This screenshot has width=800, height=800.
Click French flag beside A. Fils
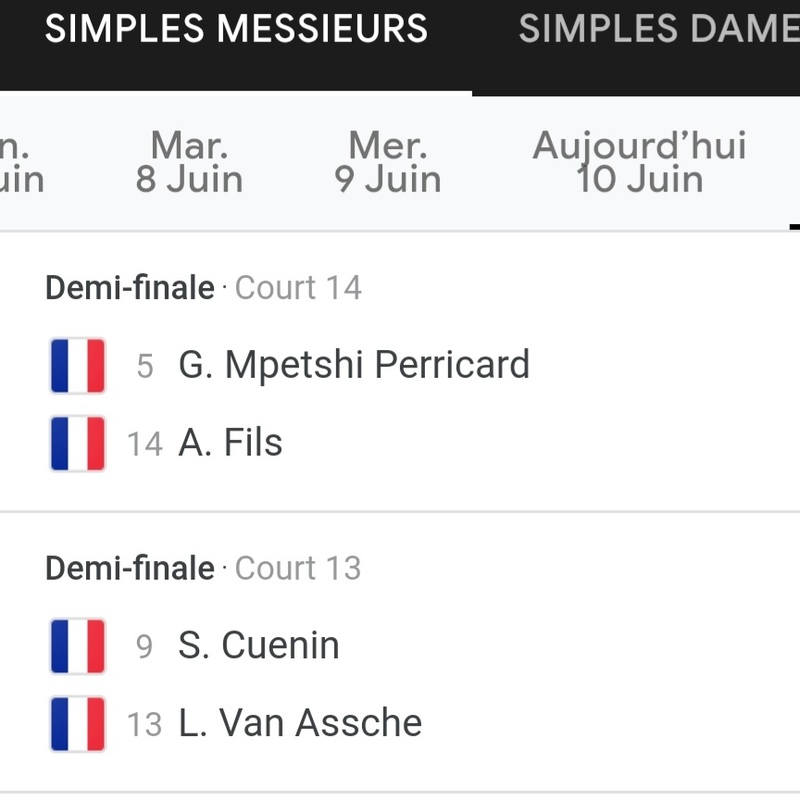[78, 443]
